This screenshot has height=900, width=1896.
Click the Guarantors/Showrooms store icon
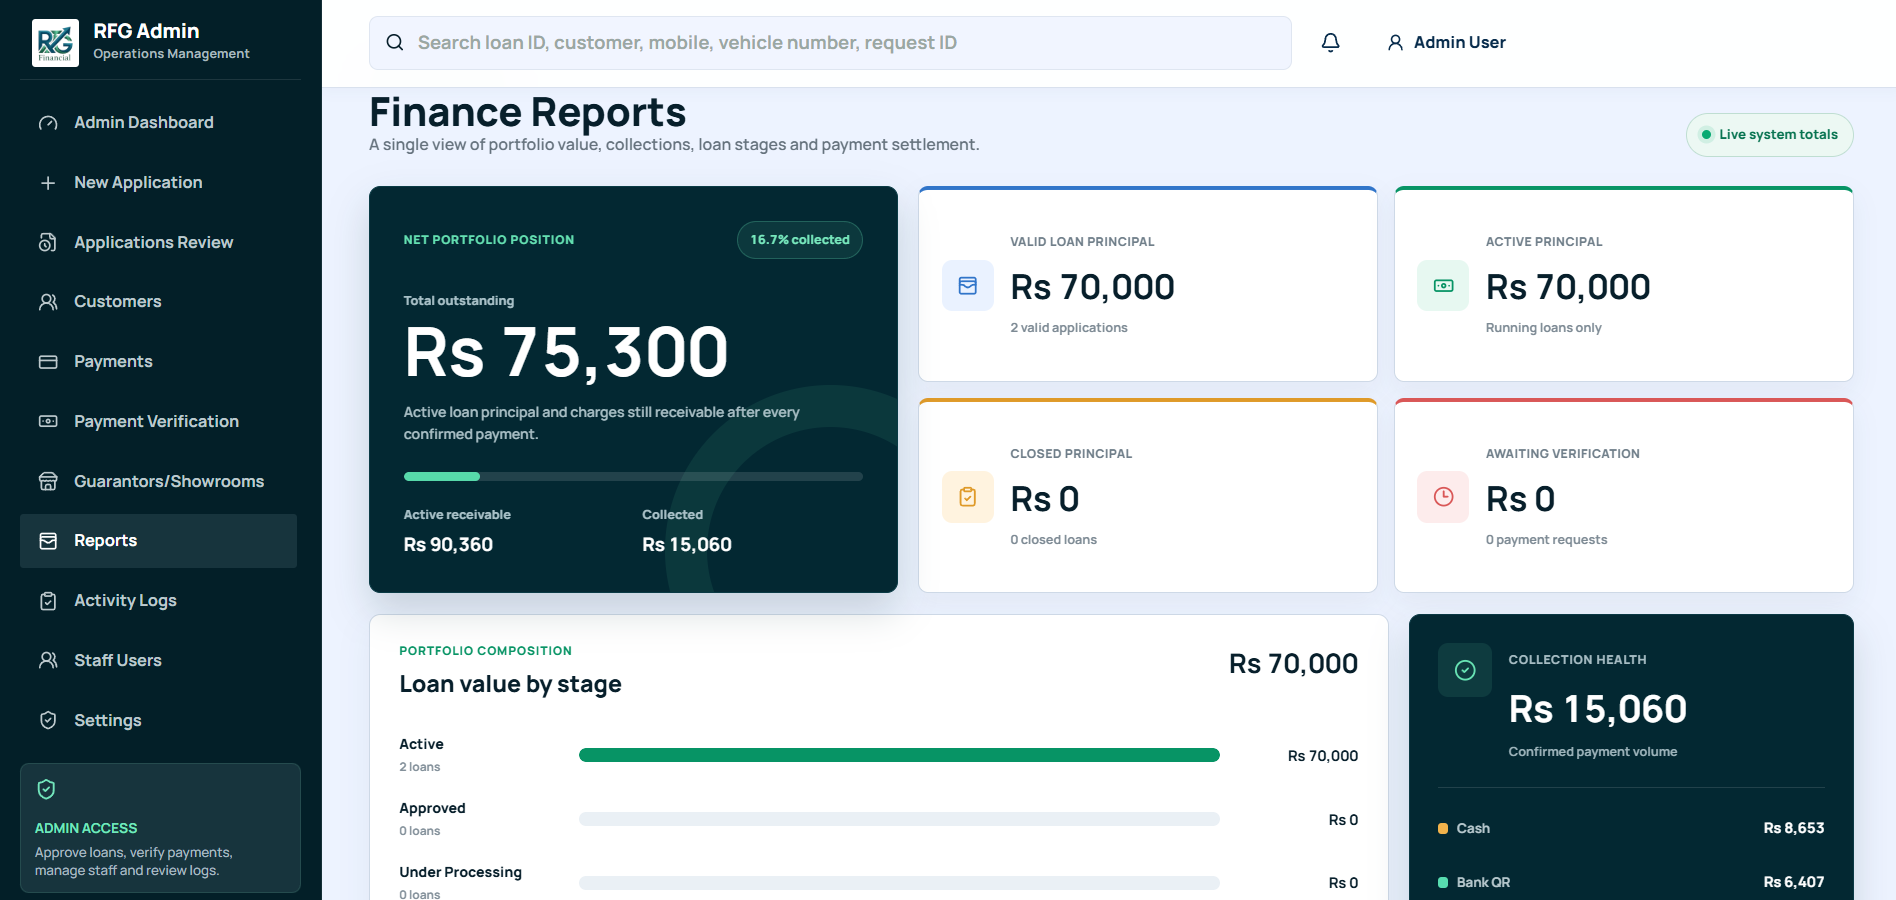(x=48, y=482)
